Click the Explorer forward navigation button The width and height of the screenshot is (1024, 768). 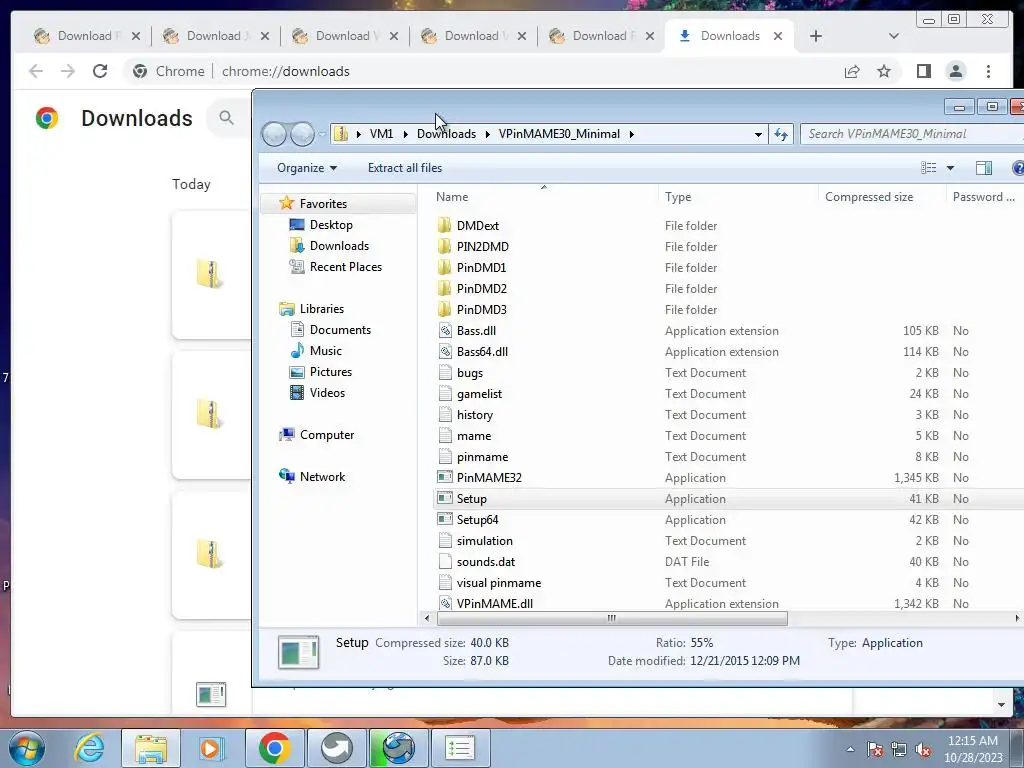coord(302,134)
